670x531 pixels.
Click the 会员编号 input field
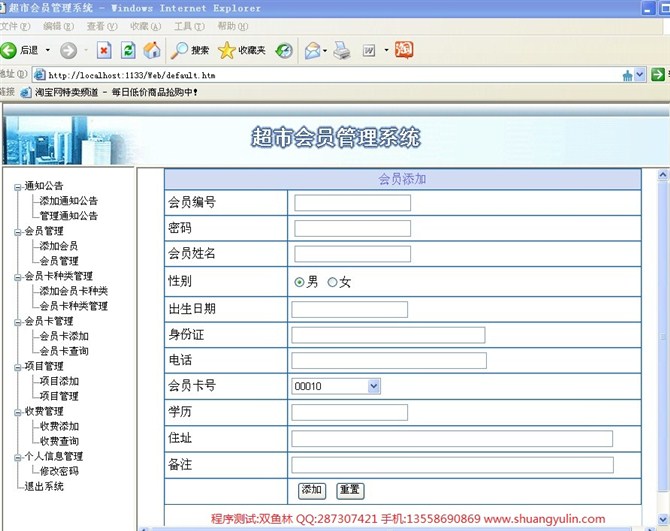[x=353, y=203]
